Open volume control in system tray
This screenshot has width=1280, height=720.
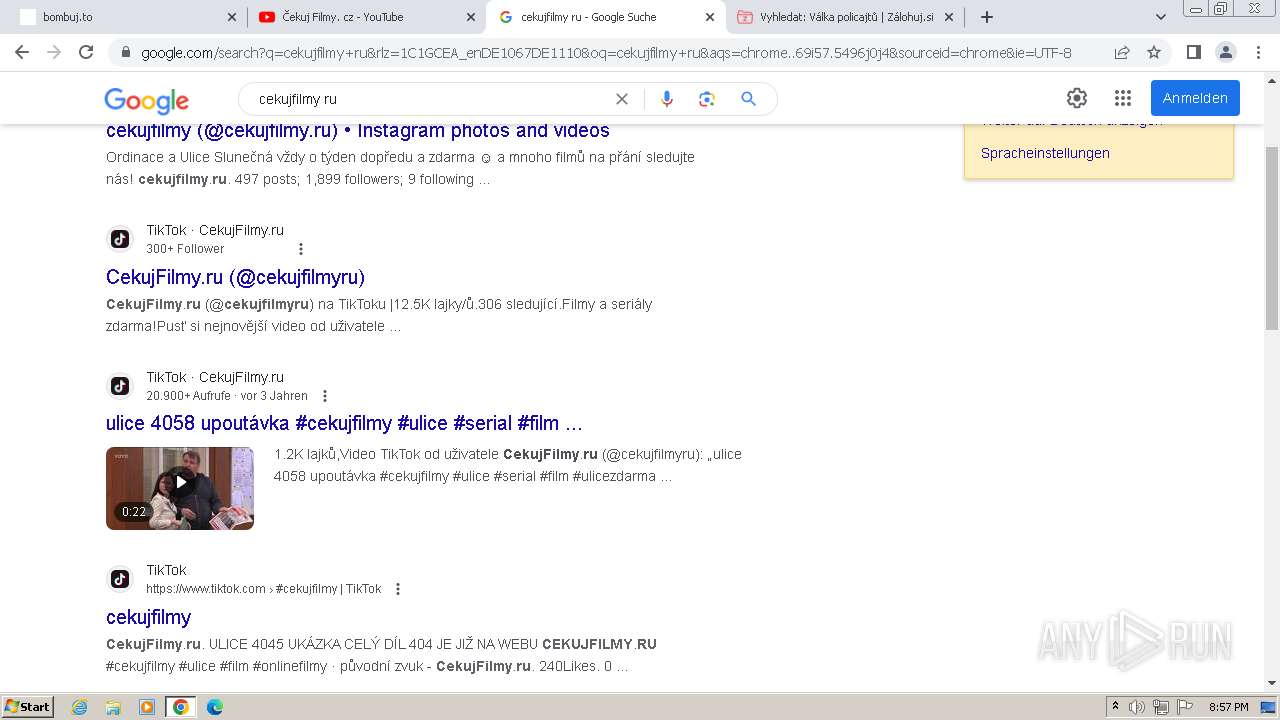(x=1137, y=707)
